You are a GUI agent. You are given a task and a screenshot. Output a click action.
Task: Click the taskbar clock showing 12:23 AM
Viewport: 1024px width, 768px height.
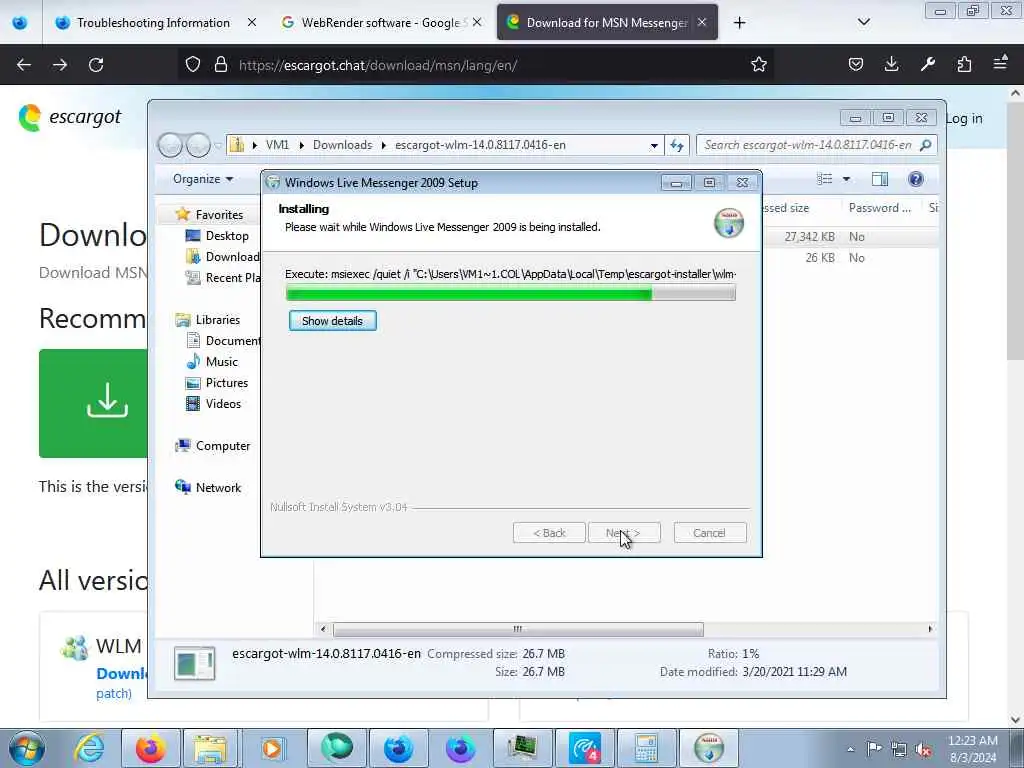tap(972, 749)
